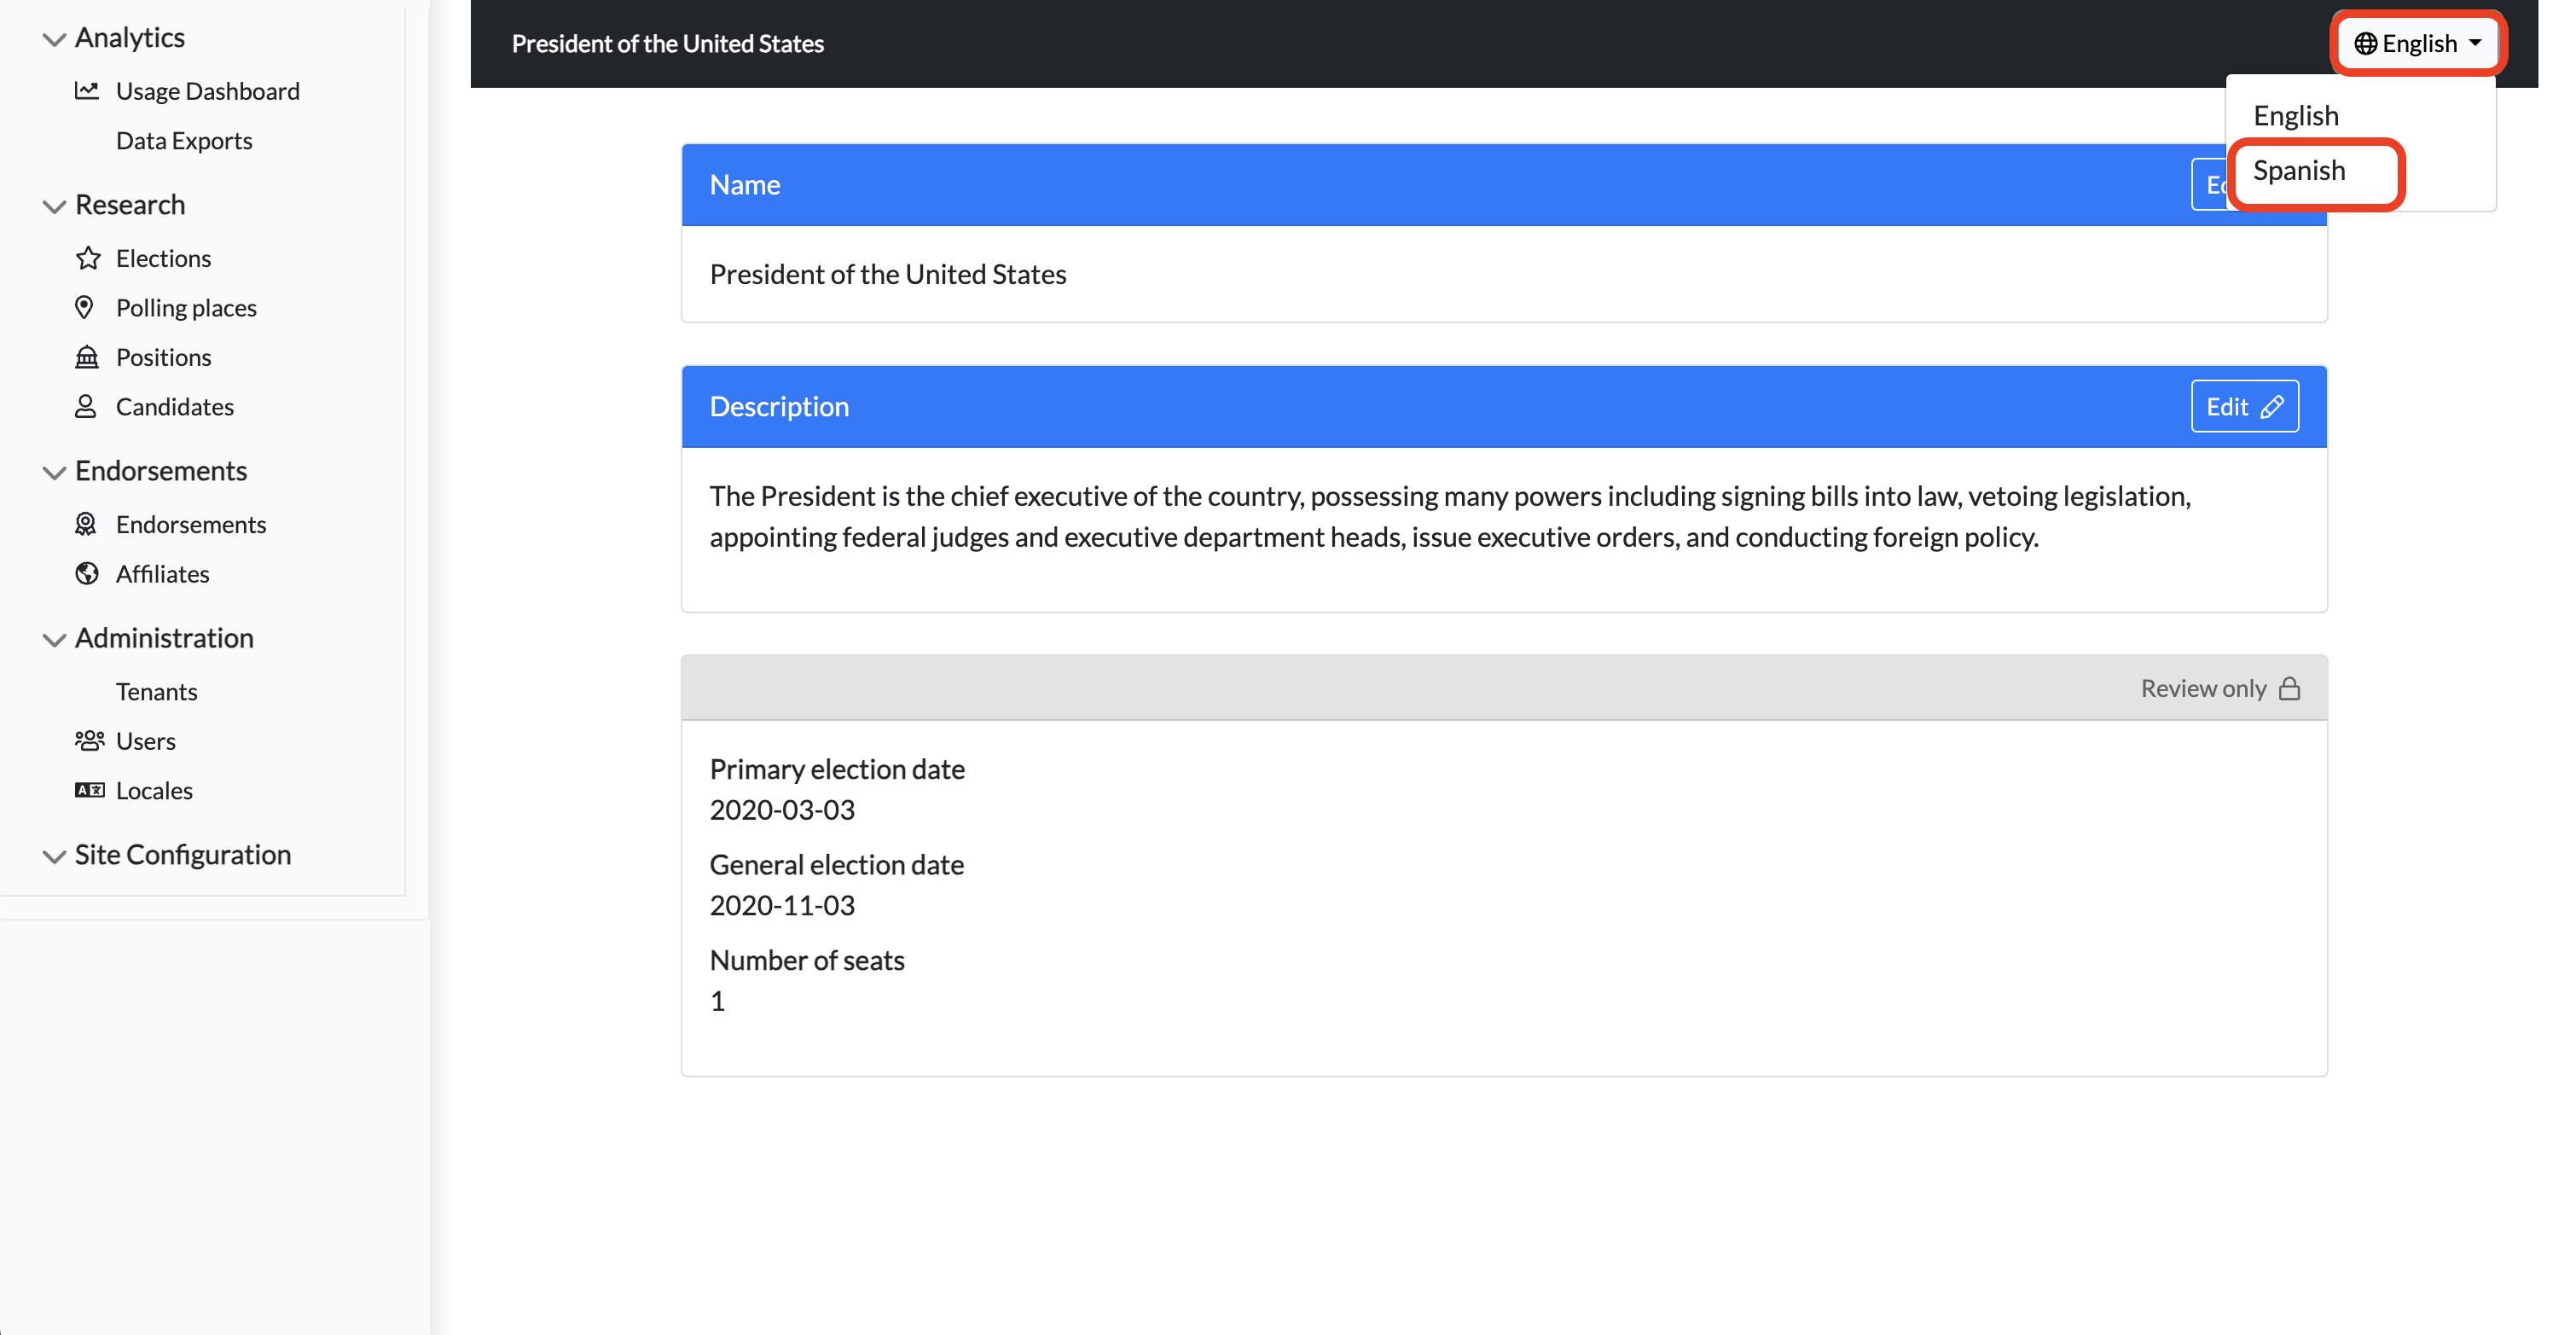Click the Description card header title
The width and height of the screenshot is (2576, 1335).
click(779, 406)
